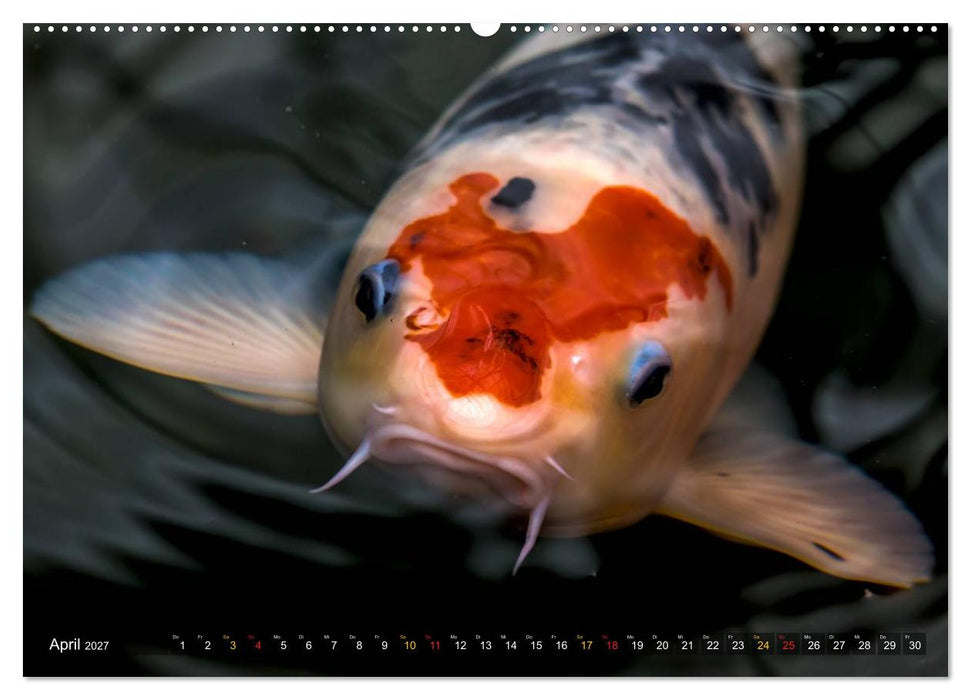Select day 7 in the calendar strip

click(334, 644)
